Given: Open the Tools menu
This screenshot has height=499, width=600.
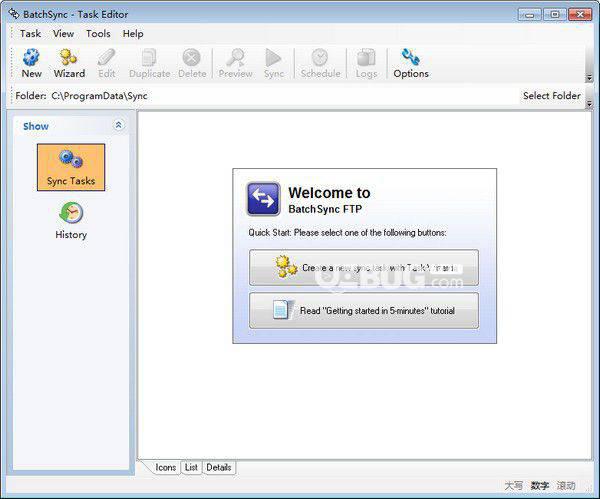Looking at the screenshot, I should pos(98,34).
